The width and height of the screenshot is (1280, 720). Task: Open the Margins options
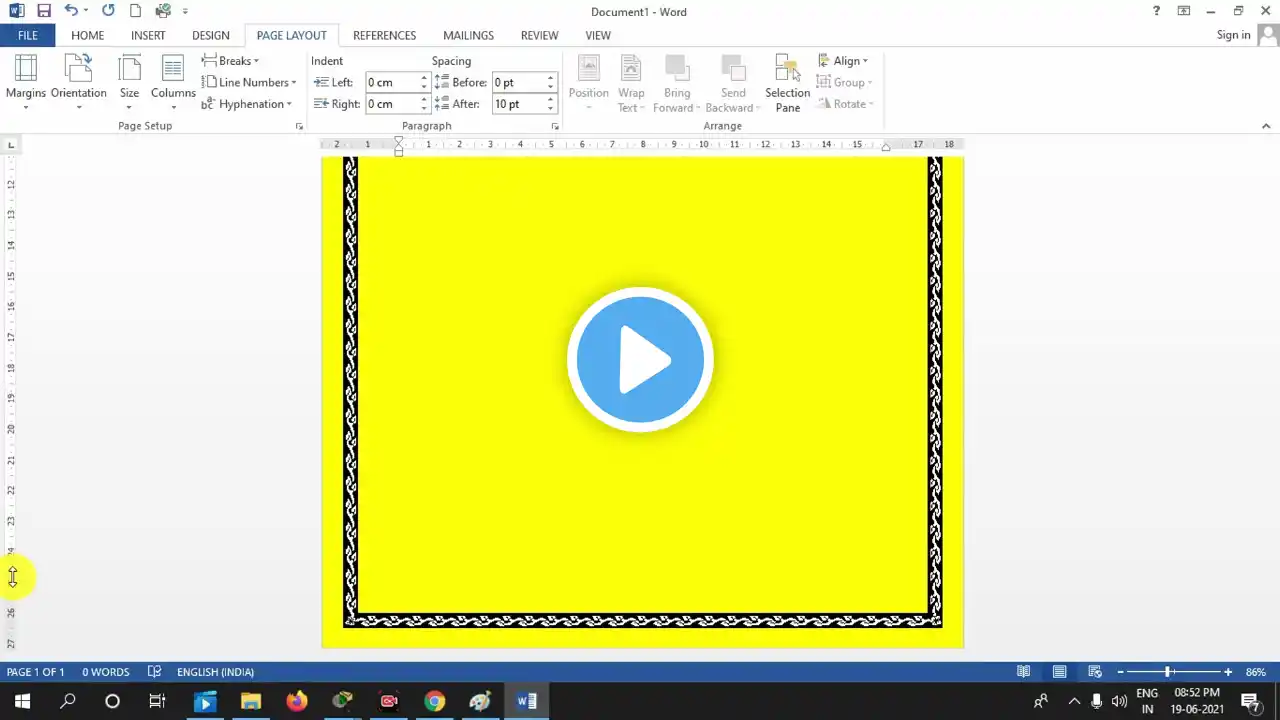pyautogui.click(x=26, y=81)
